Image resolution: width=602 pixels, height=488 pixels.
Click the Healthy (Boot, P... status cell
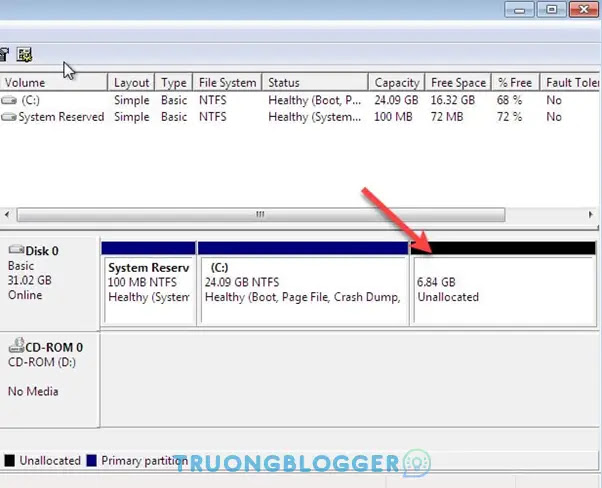coord(315,100)
